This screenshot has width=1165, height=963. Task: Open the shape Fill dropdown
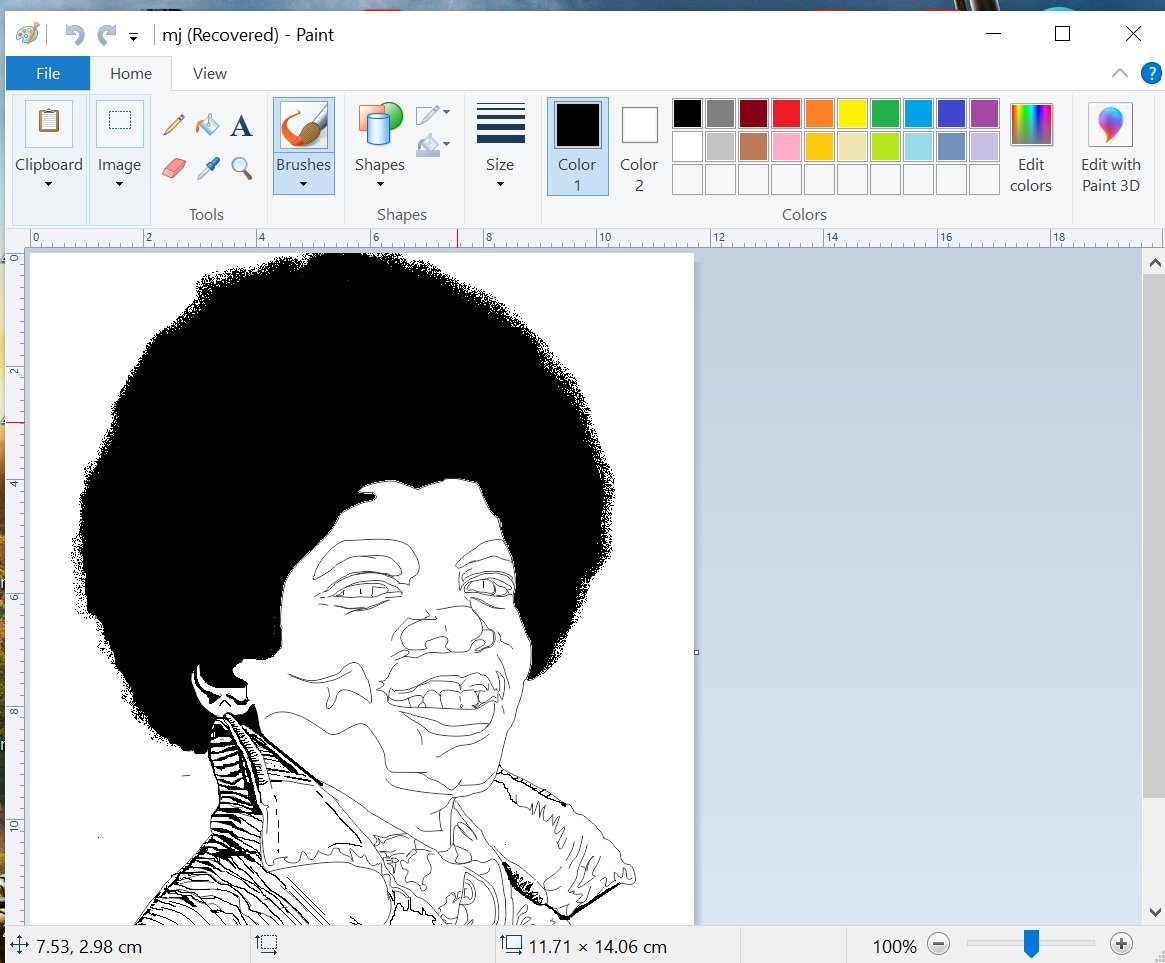pos(433,144)
